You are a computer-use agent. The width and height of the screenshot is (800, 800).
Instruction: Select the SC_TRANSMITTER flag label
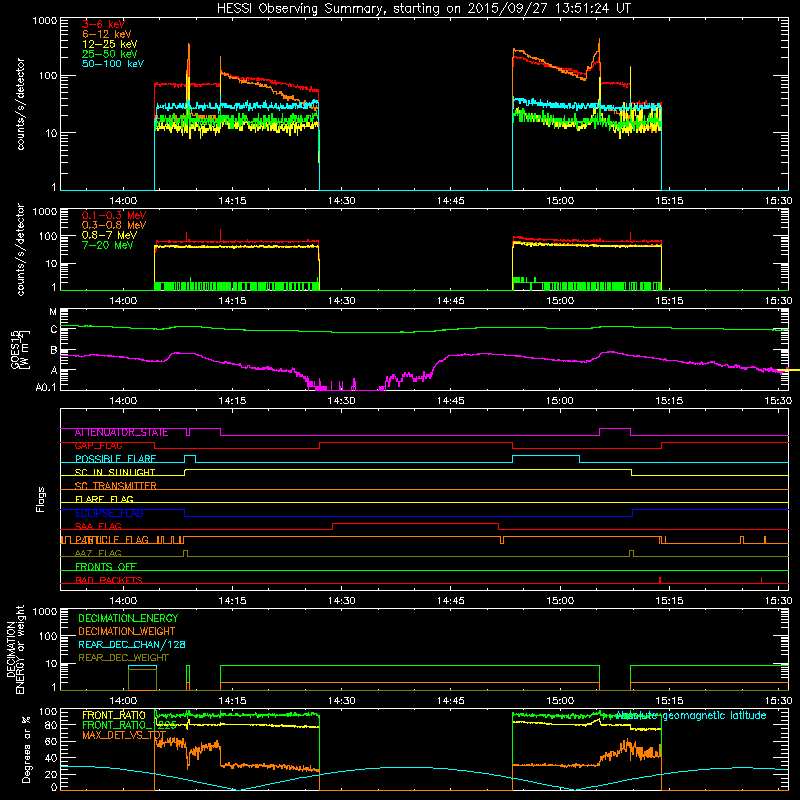pyautogui.click(x=115, y=486)
